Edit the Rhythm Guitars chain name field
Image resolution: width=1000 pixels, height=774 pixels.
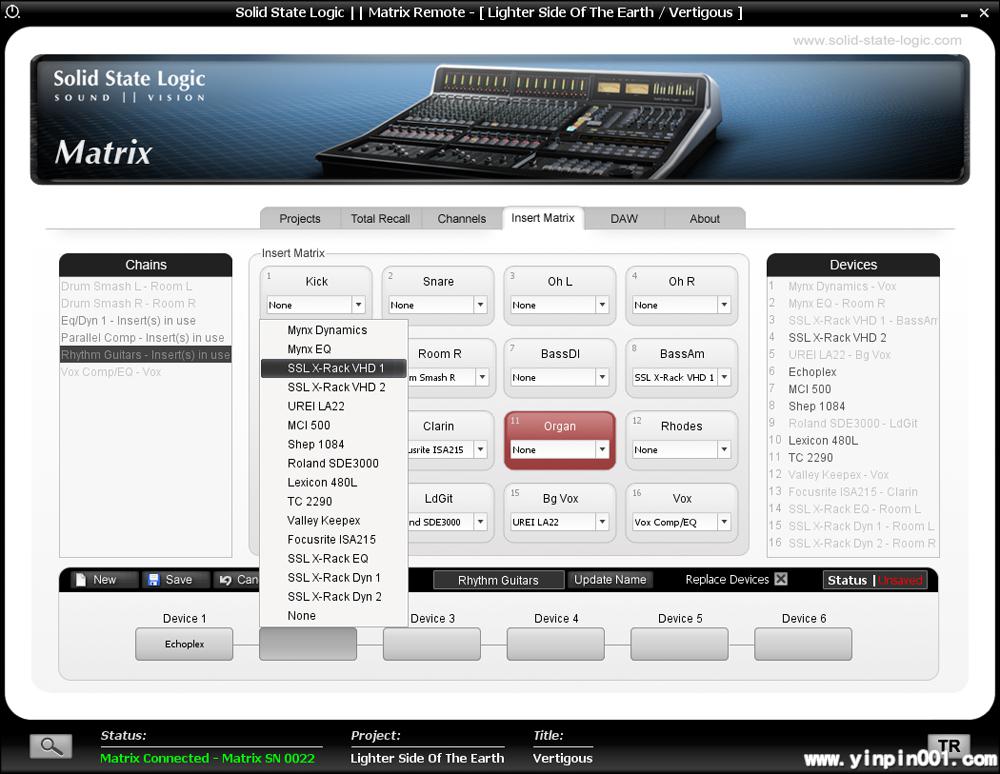498,580
